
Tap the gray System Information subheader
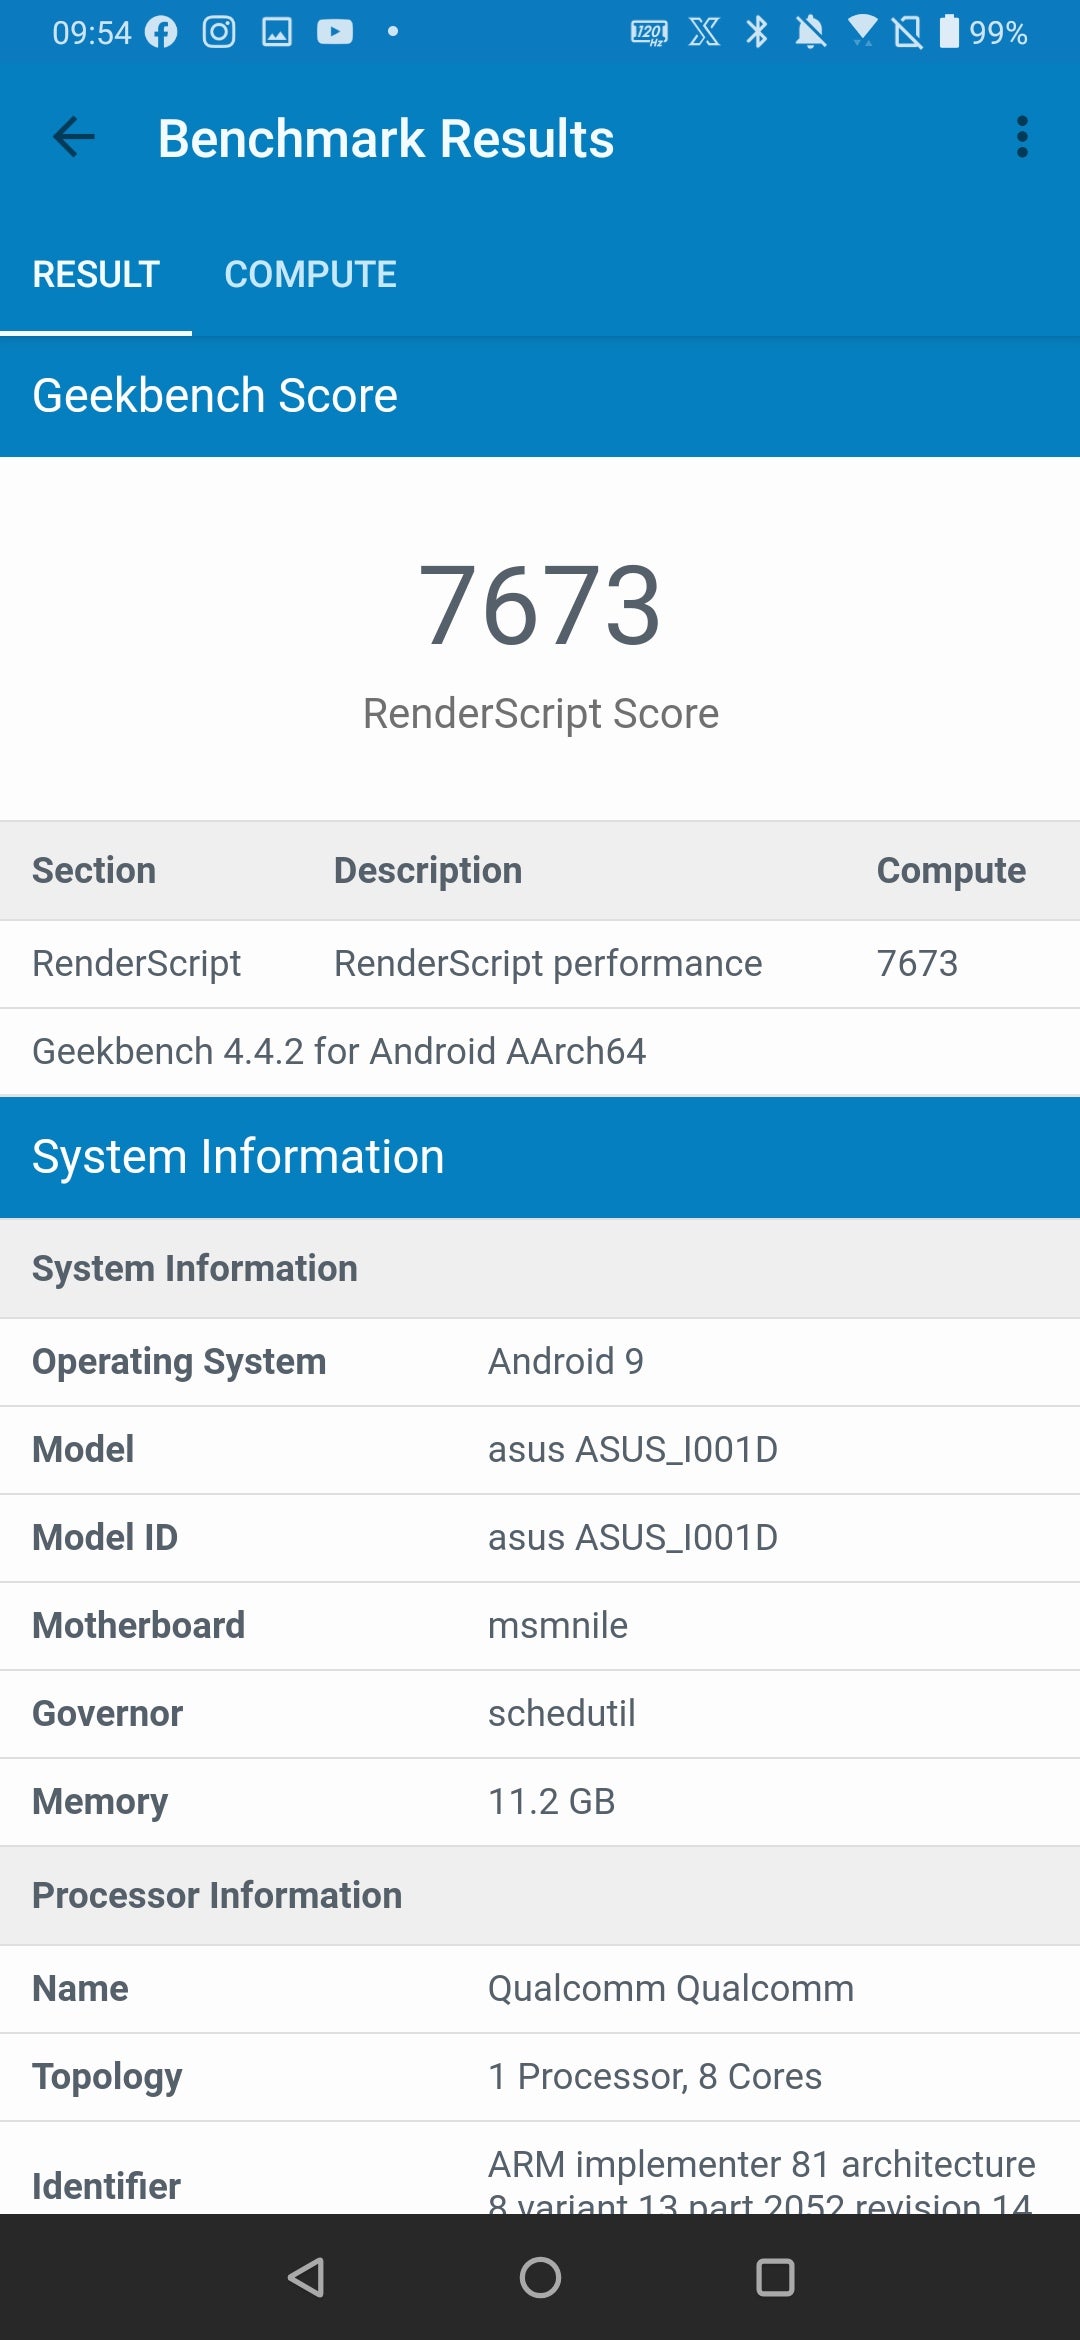click(x=540, y=1268)
